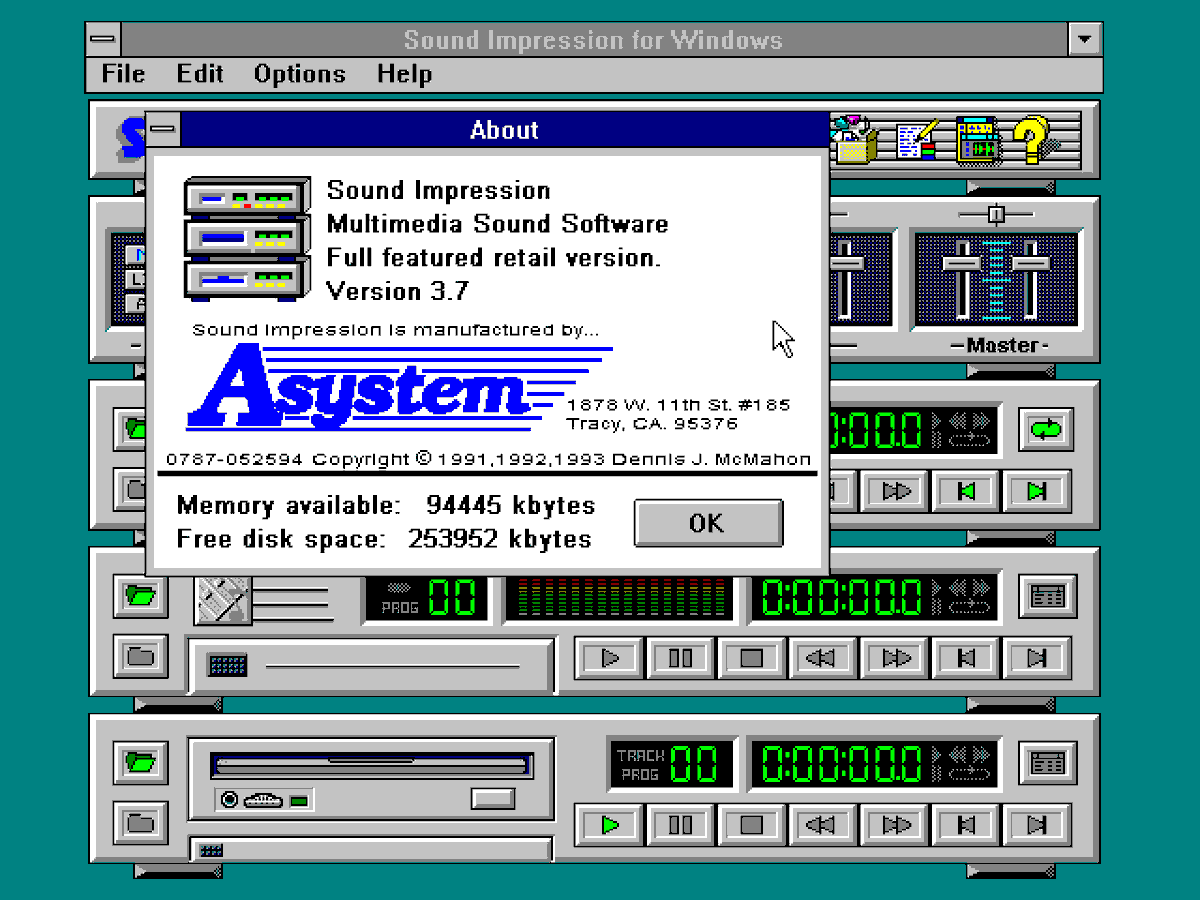Viewport: 1200px width, 900px height.
Task: Click Pause on the MIDI deck
Action: click(681, 657)
